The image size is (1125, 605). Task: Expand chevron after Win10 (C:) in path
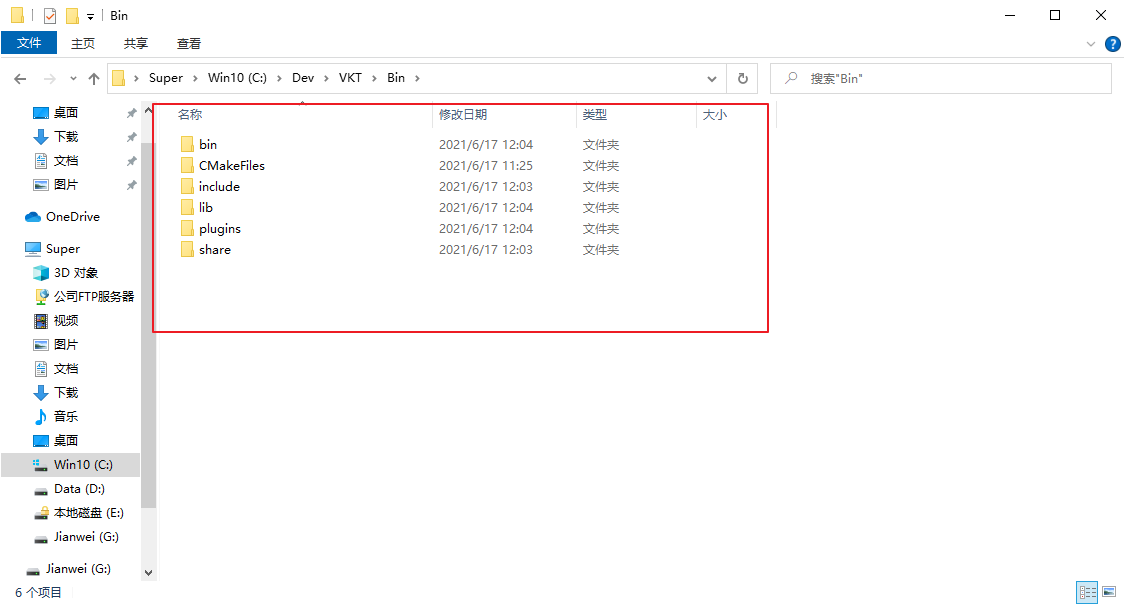[279, 78]
